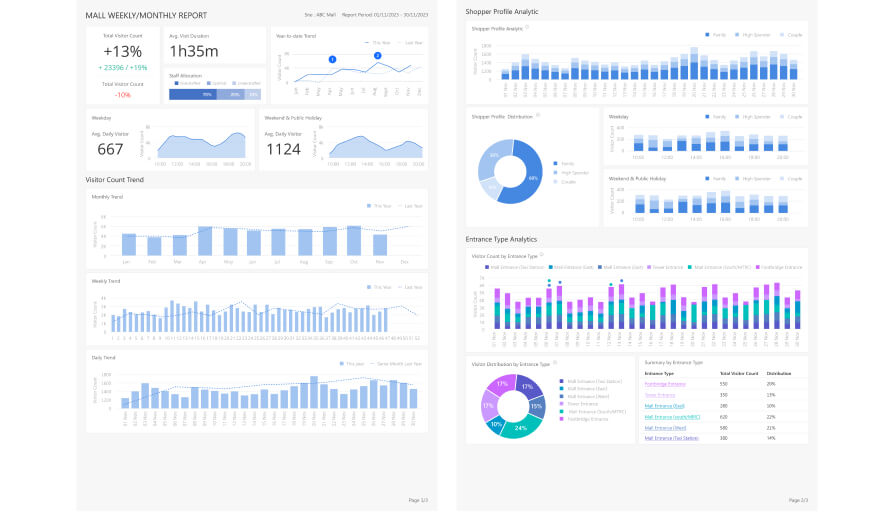894x512 pixels.
Task: Click info icon beside Shopper Profile Analytic title
Action: point(527,28)
